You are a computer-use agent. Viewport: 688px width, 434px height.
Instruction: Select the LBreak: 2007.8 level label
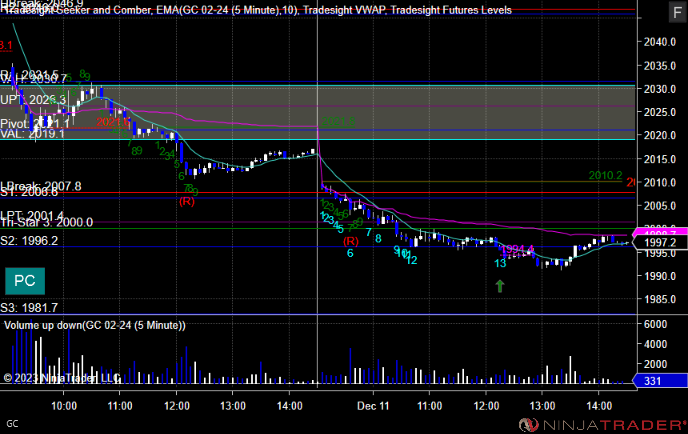[41, 186]
